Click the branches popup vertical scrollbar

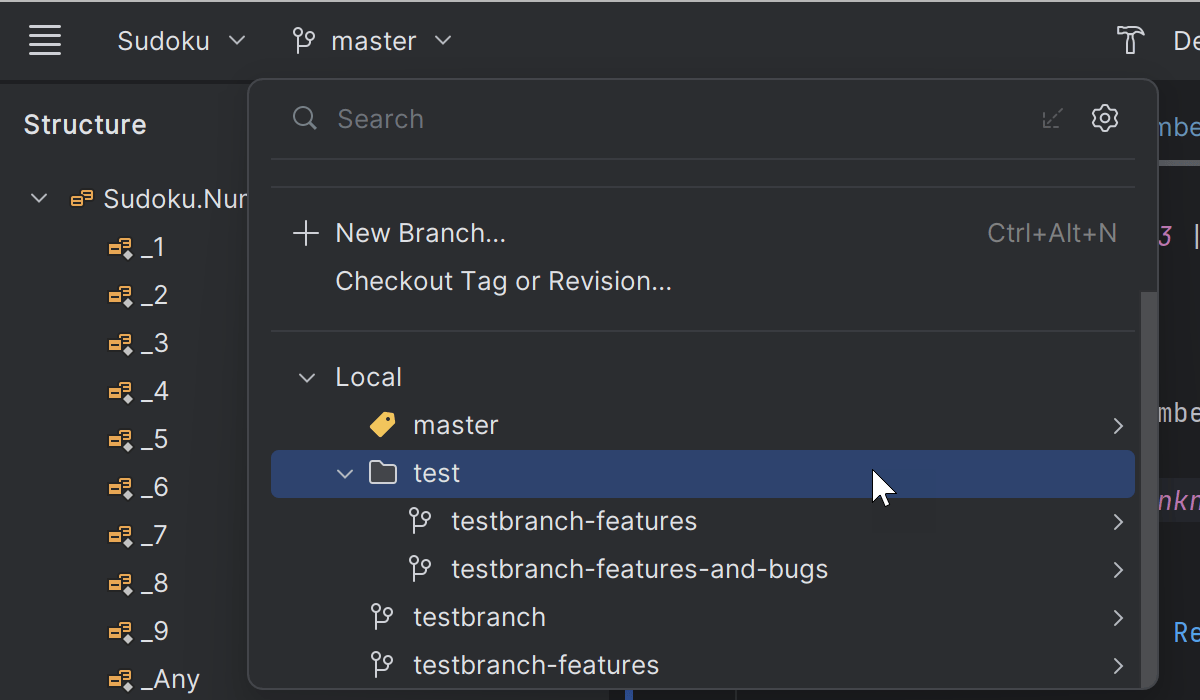pos(1148,480)
